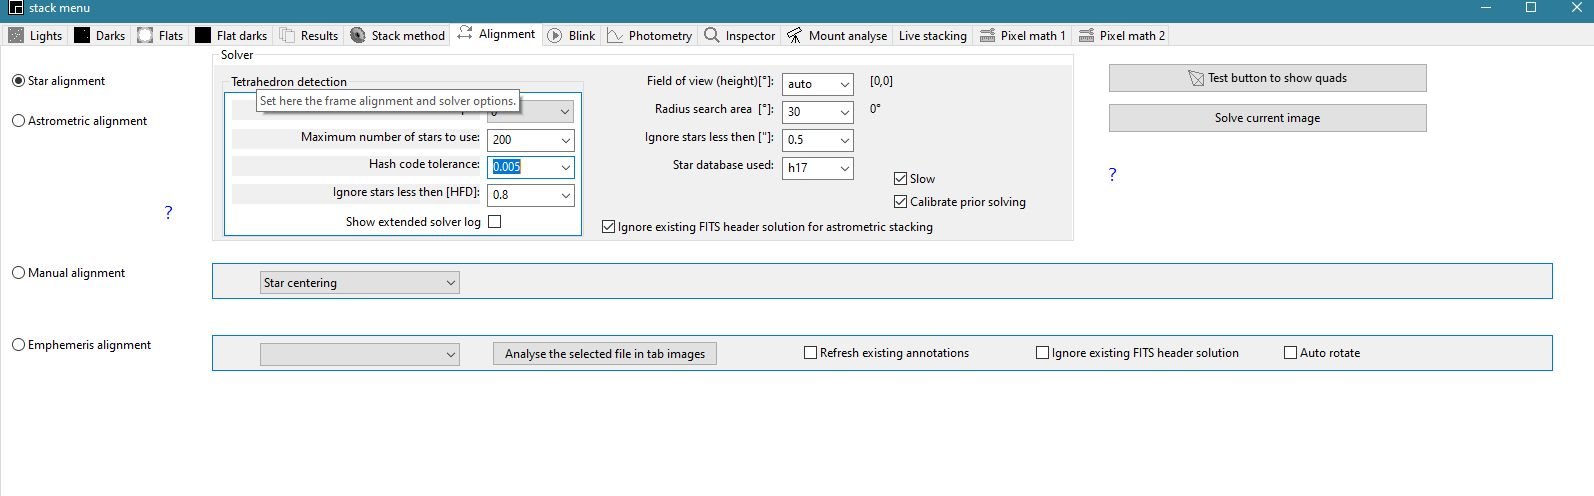
Task: Open the Flat darks tab
Action: tap(232, 35)
